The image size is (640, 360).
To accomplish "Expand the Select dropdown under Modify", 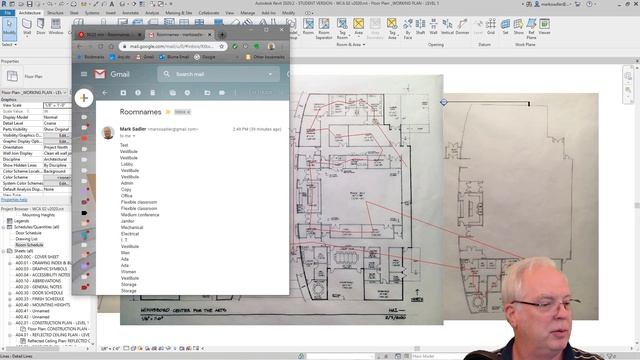I will click(9, 44).
